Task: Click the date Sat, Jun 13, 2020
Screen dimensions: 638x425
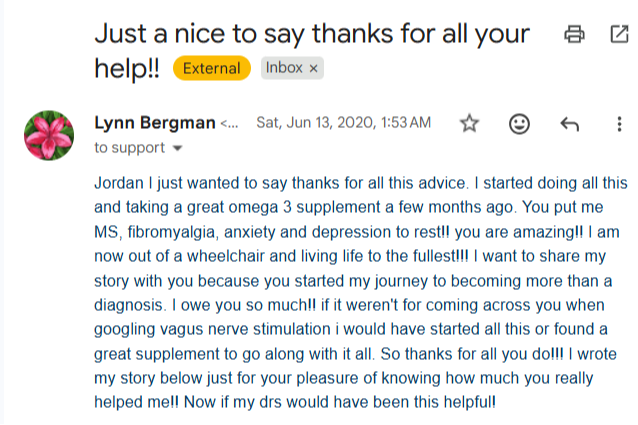Action: (343, 123)
